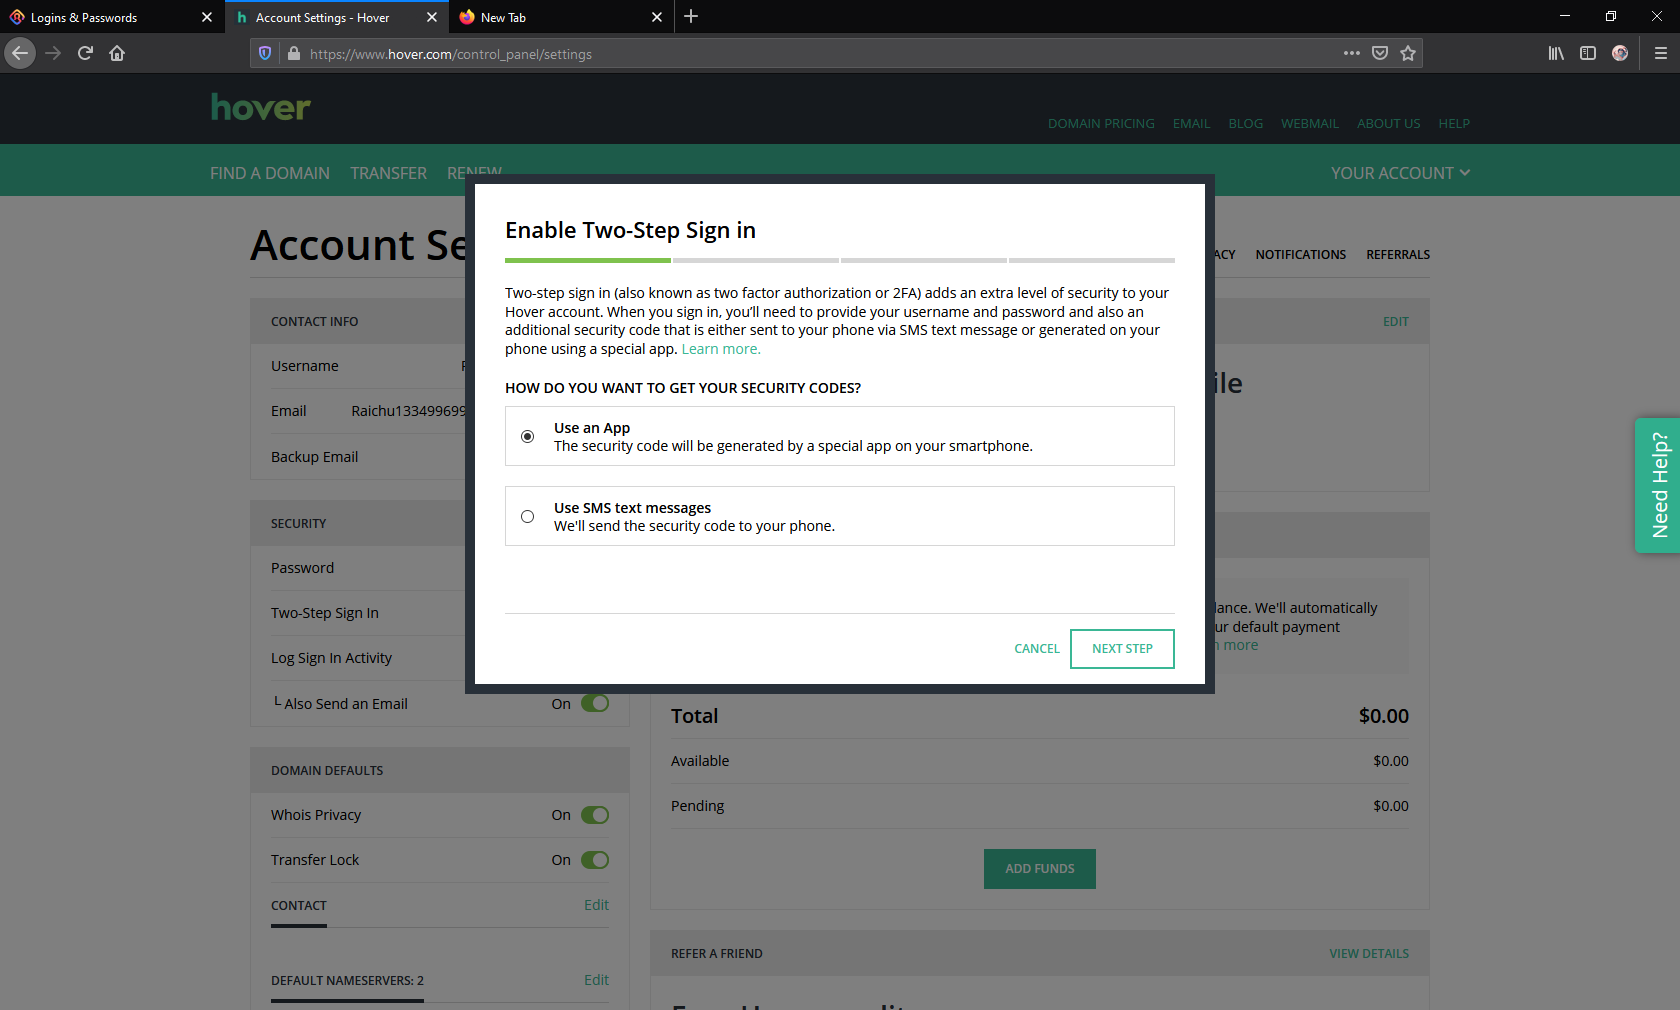The height and width of the screenshot is (1010, 1680).
Task: Close the New Tab tab
Action: (x=657, y=17)
